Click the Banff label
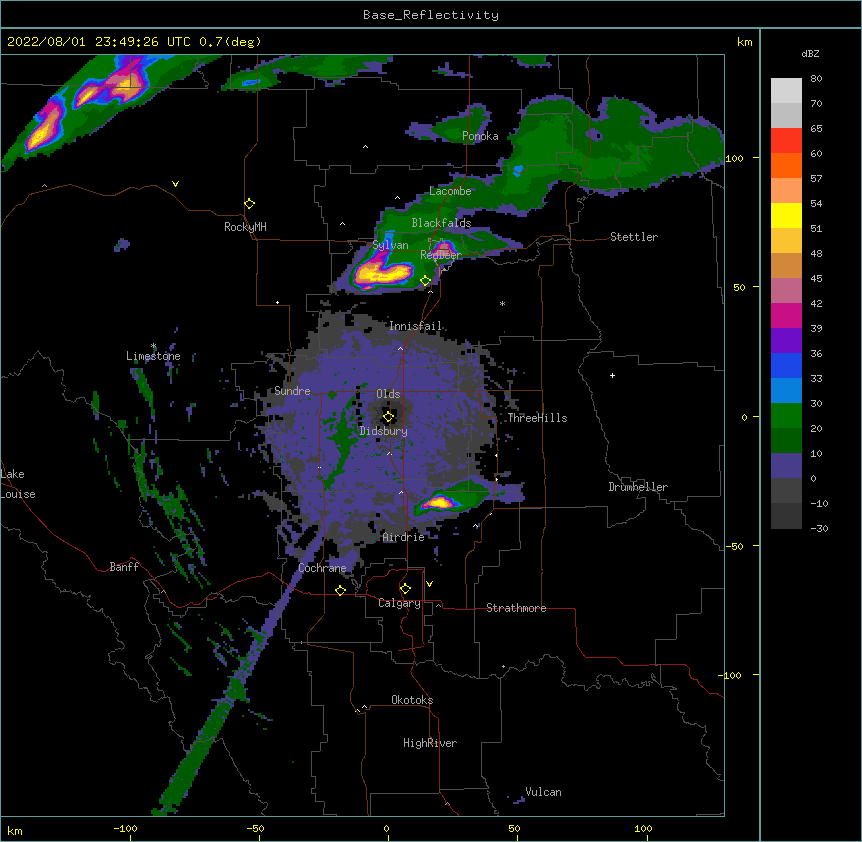 coord(124,567)
